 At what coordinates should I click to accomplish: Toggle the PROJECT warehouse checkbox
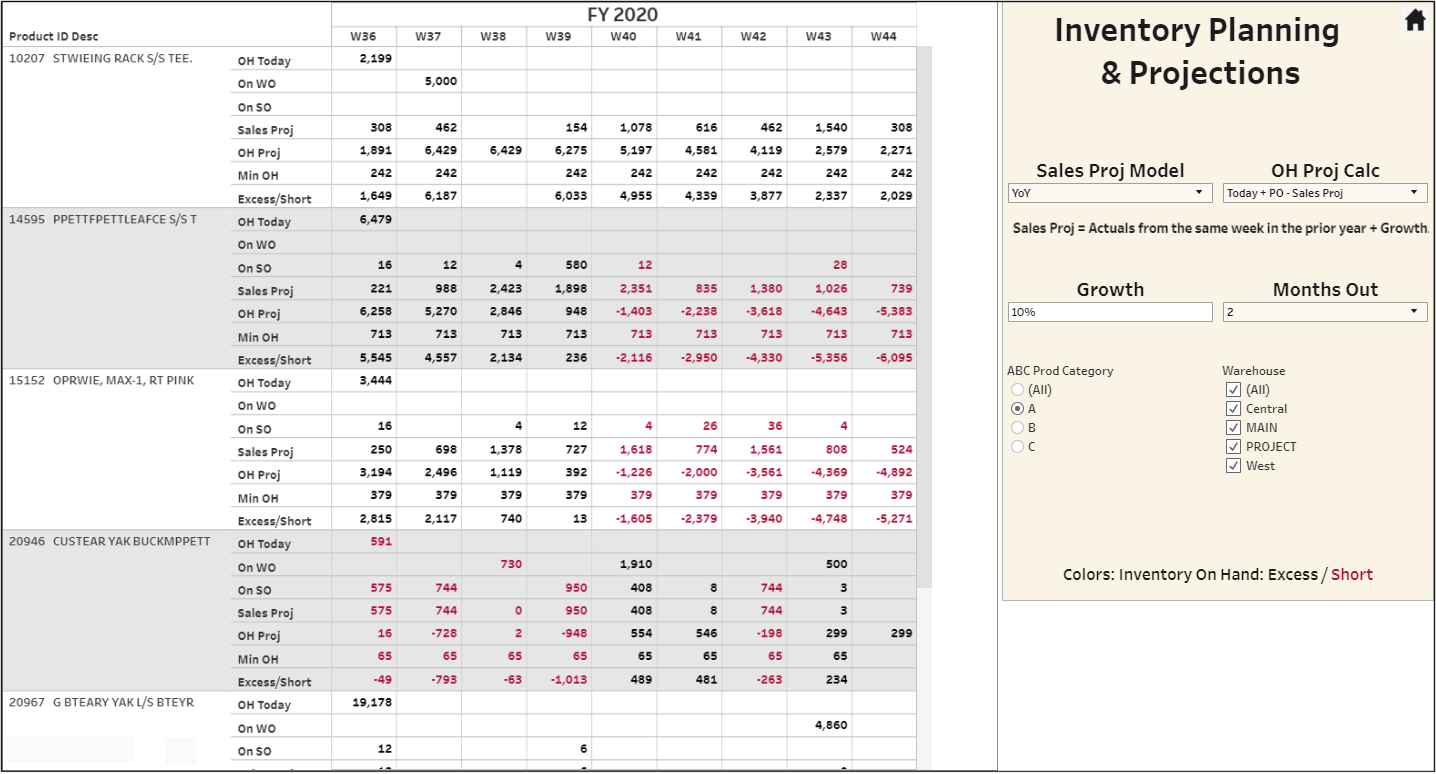click(1234, 447)
